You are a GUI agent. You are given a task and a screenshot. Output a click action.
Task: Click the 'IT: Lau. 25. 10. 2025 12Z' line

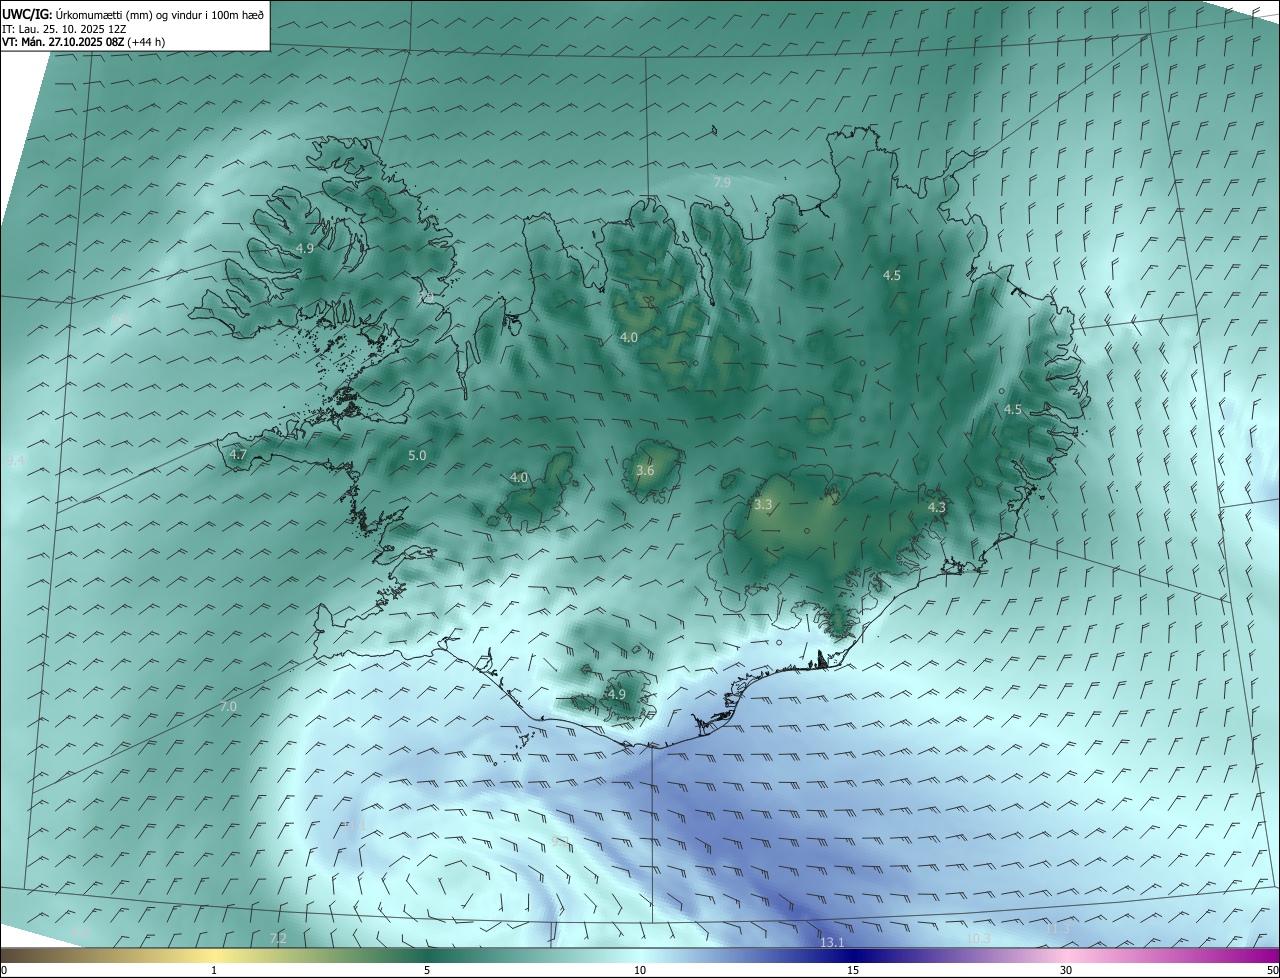(x=64, y=28)
